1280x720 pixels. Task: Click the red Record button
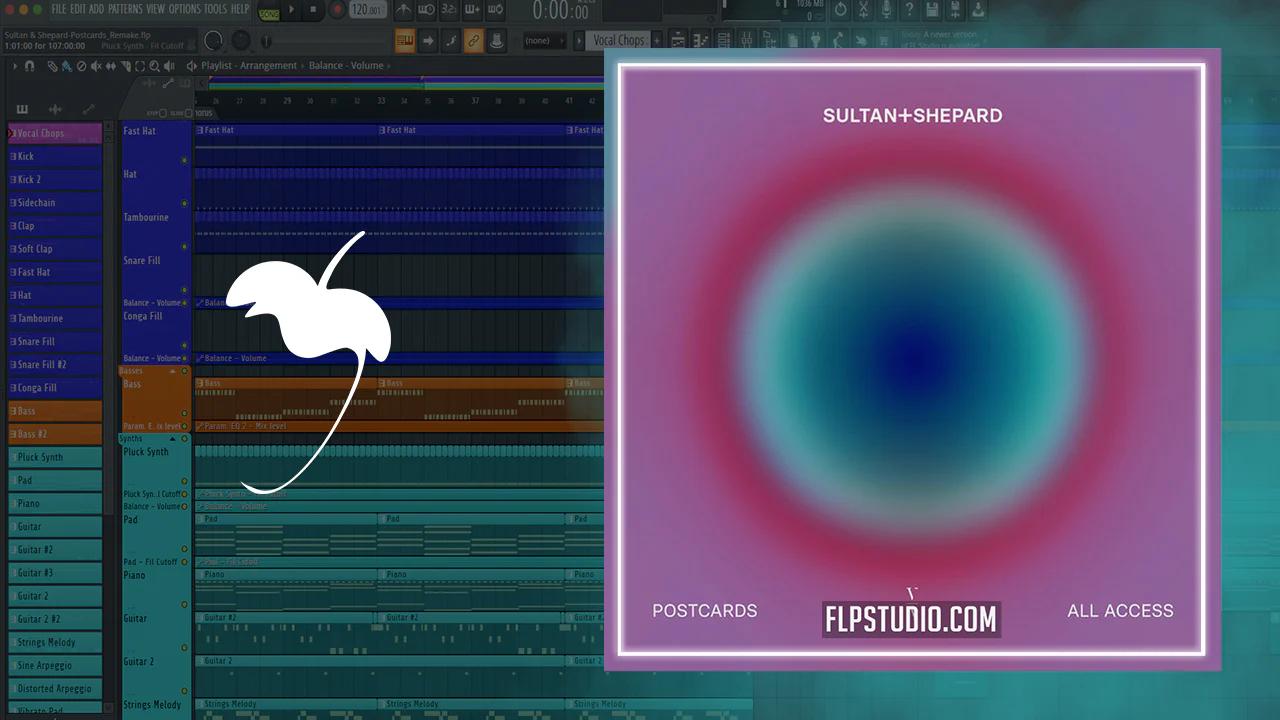click(337, 10)
